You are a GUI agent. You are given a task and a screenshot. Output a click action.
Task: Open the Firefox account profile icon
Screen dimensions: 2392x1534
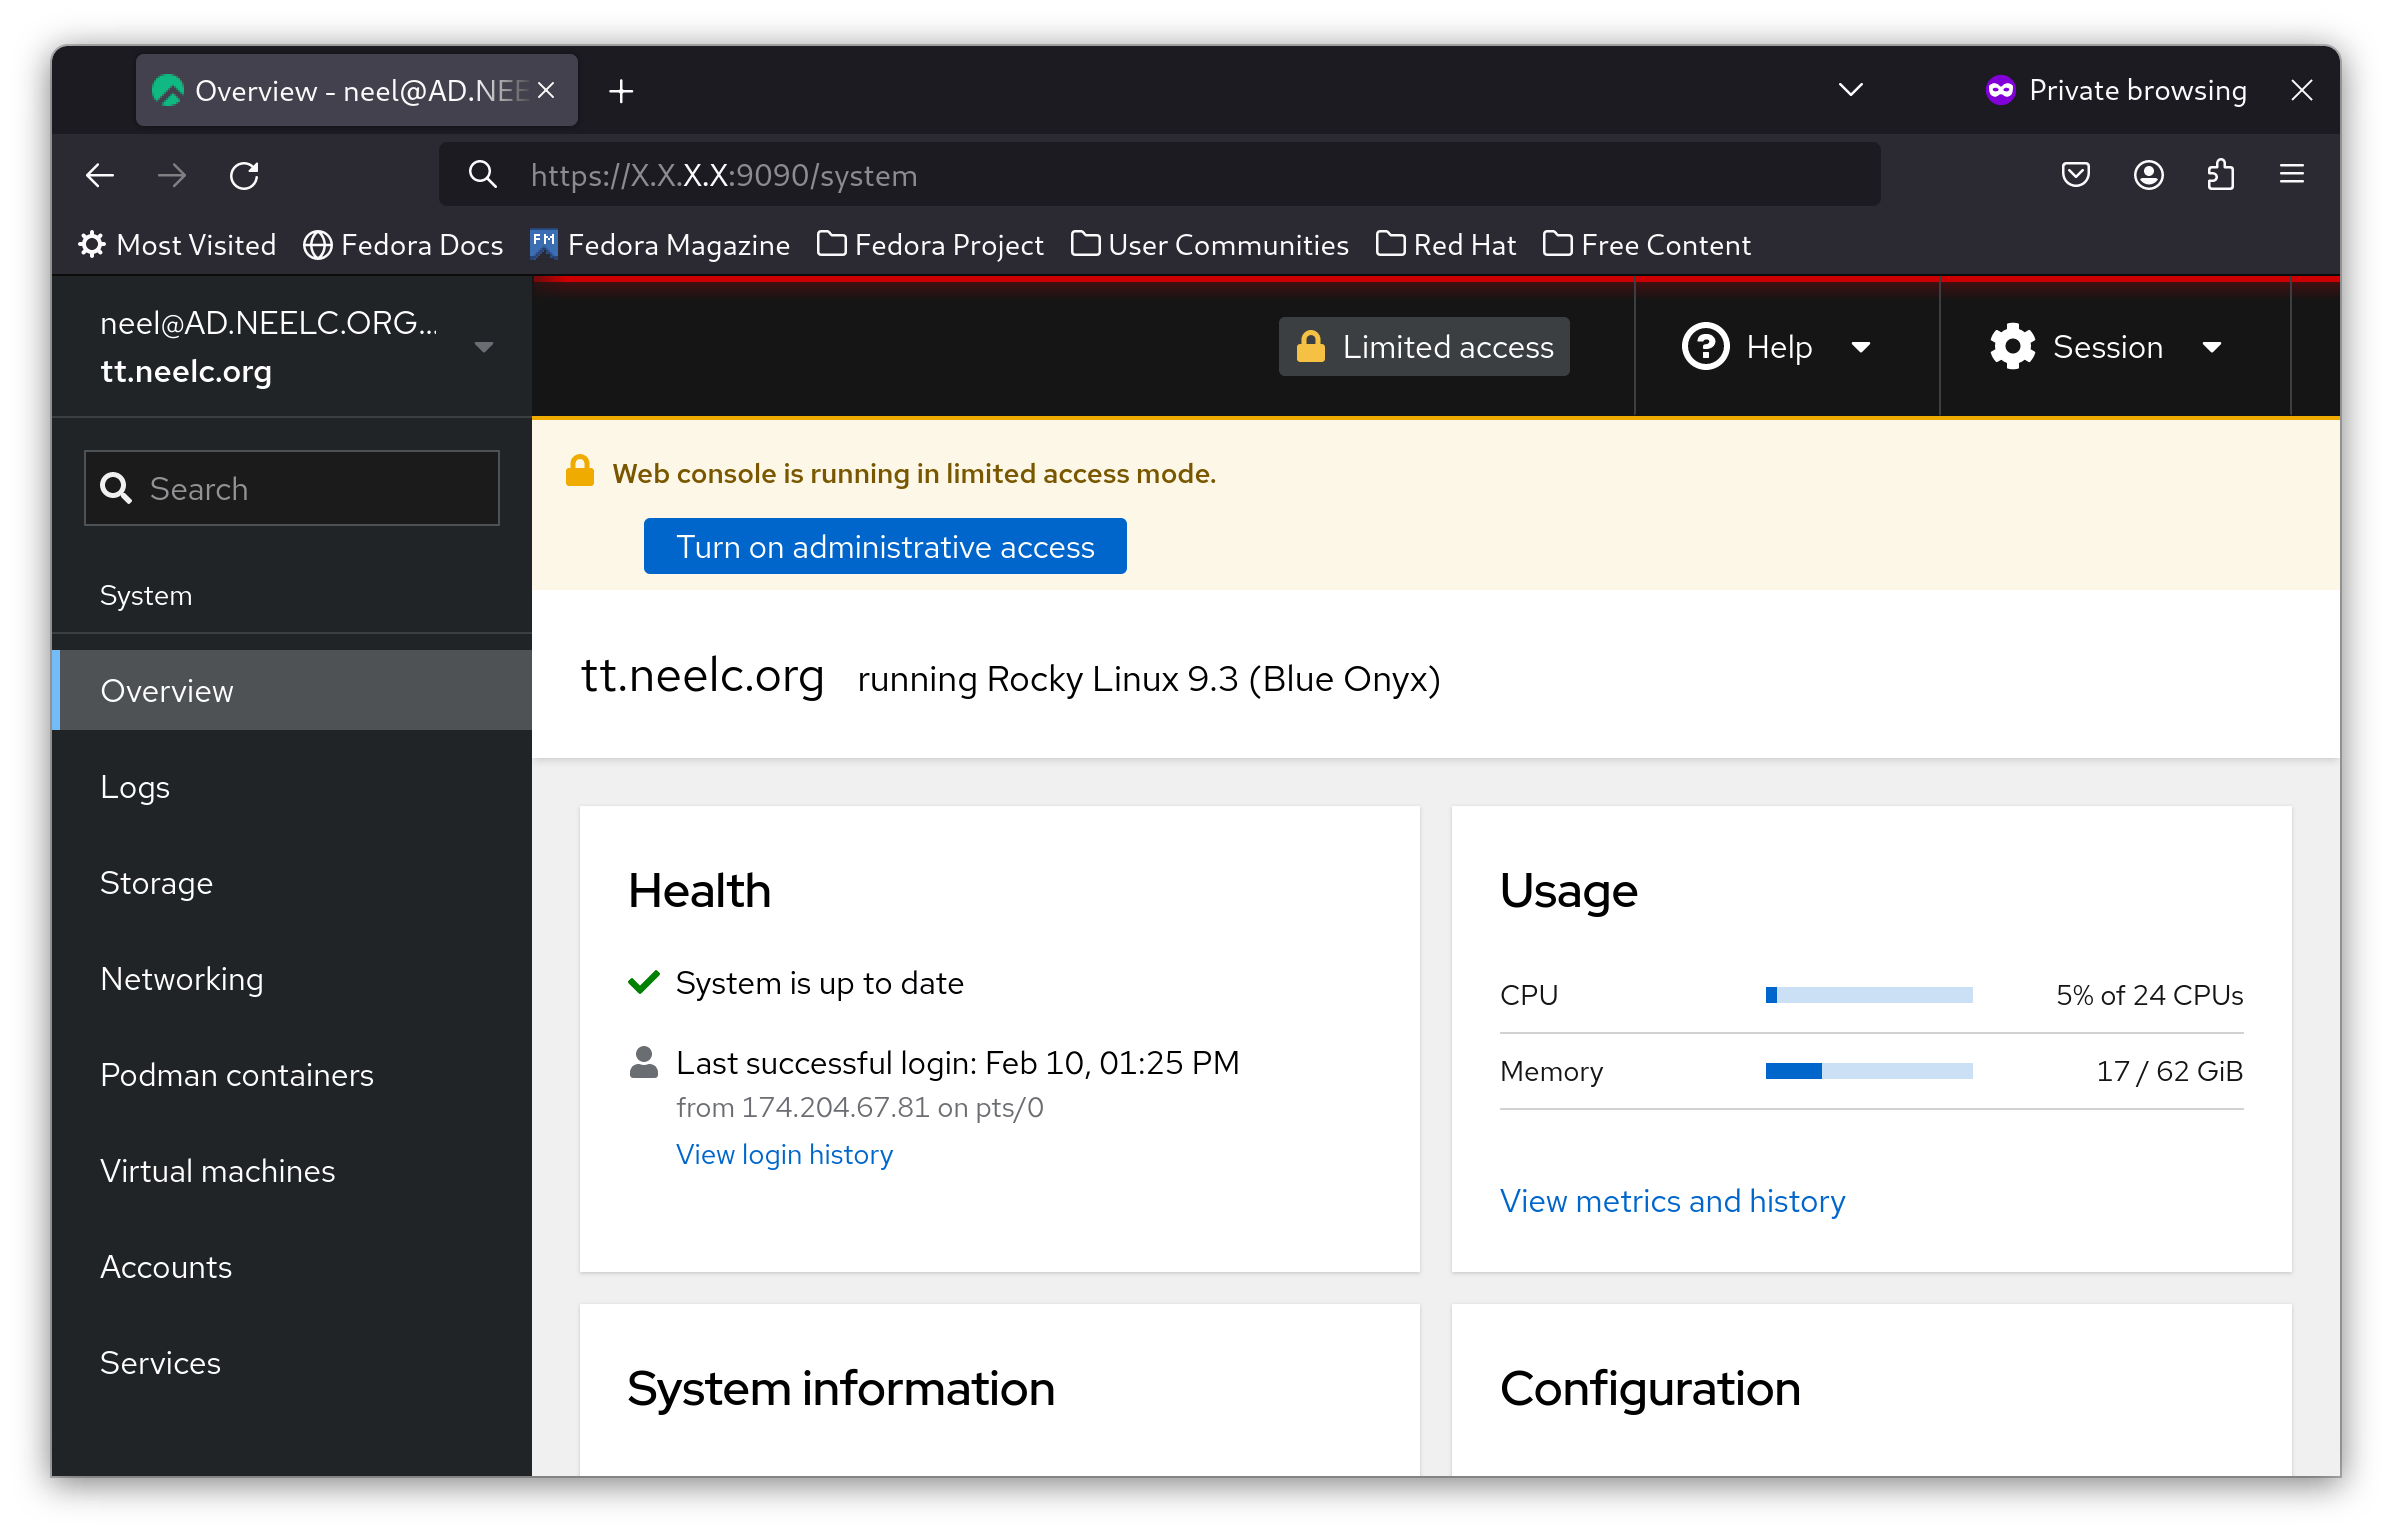point(2148,176)
